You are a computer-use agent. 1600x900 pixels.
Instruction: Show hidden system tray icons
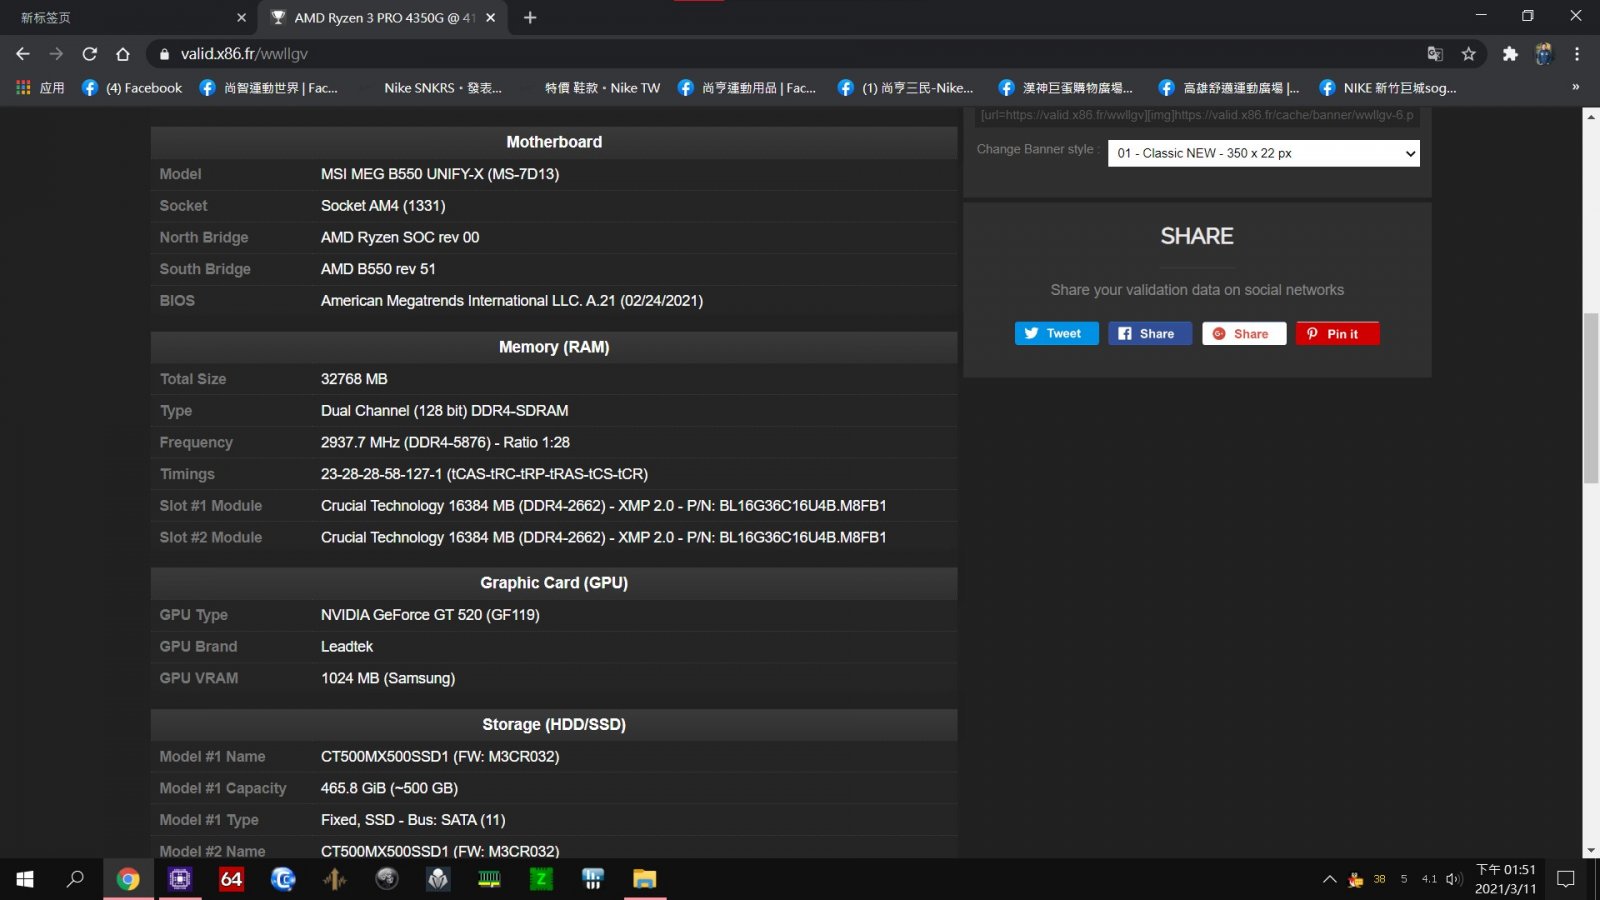[1329, 879]
